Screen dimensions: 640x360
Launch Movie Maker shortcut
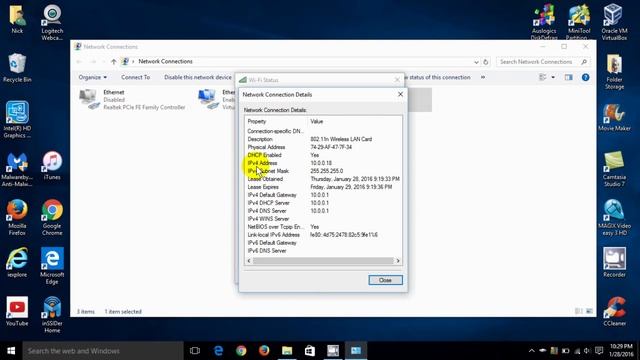[614, 117]
